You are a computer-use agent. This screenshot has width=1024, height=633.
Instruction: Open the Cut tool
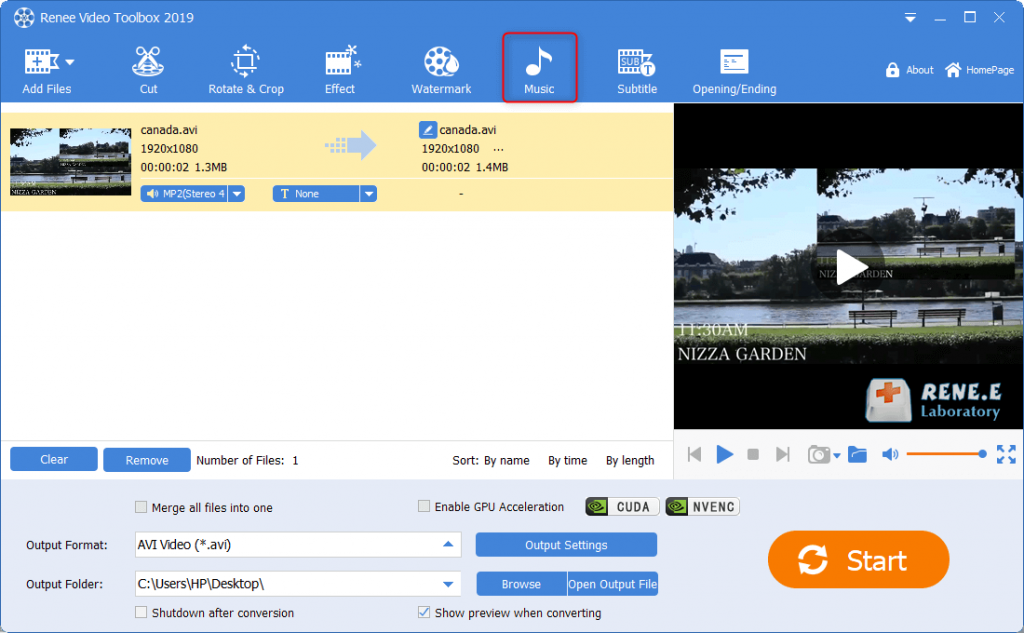(148, 70)
